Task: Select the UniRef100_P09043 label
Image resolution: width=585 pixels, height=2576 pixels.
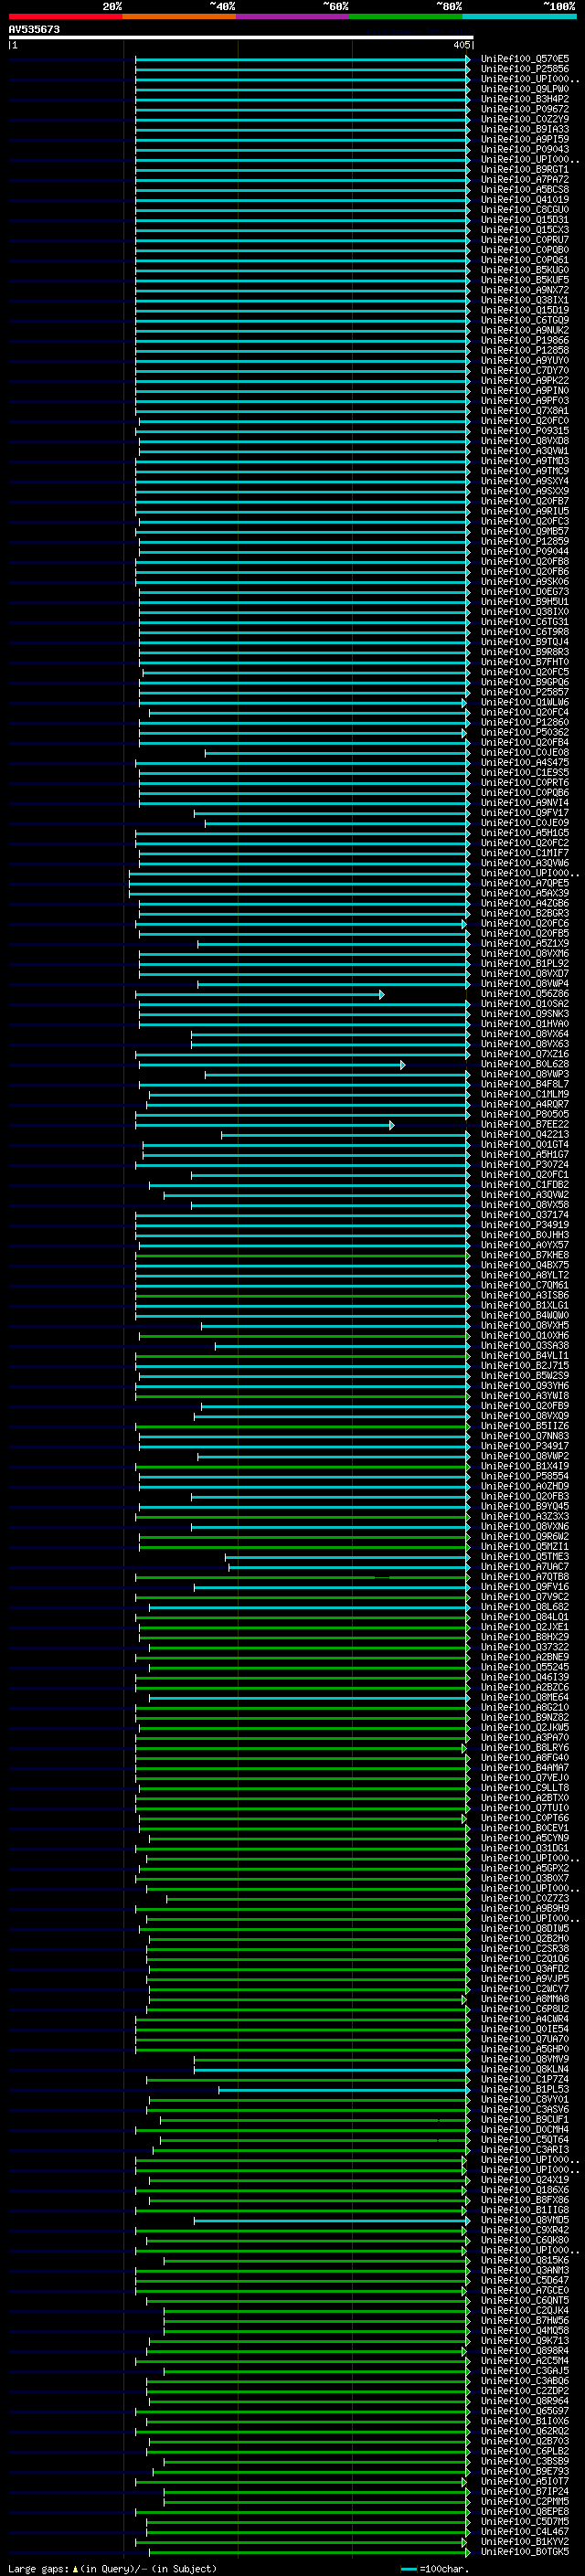Action: click(x=525, y=149)
